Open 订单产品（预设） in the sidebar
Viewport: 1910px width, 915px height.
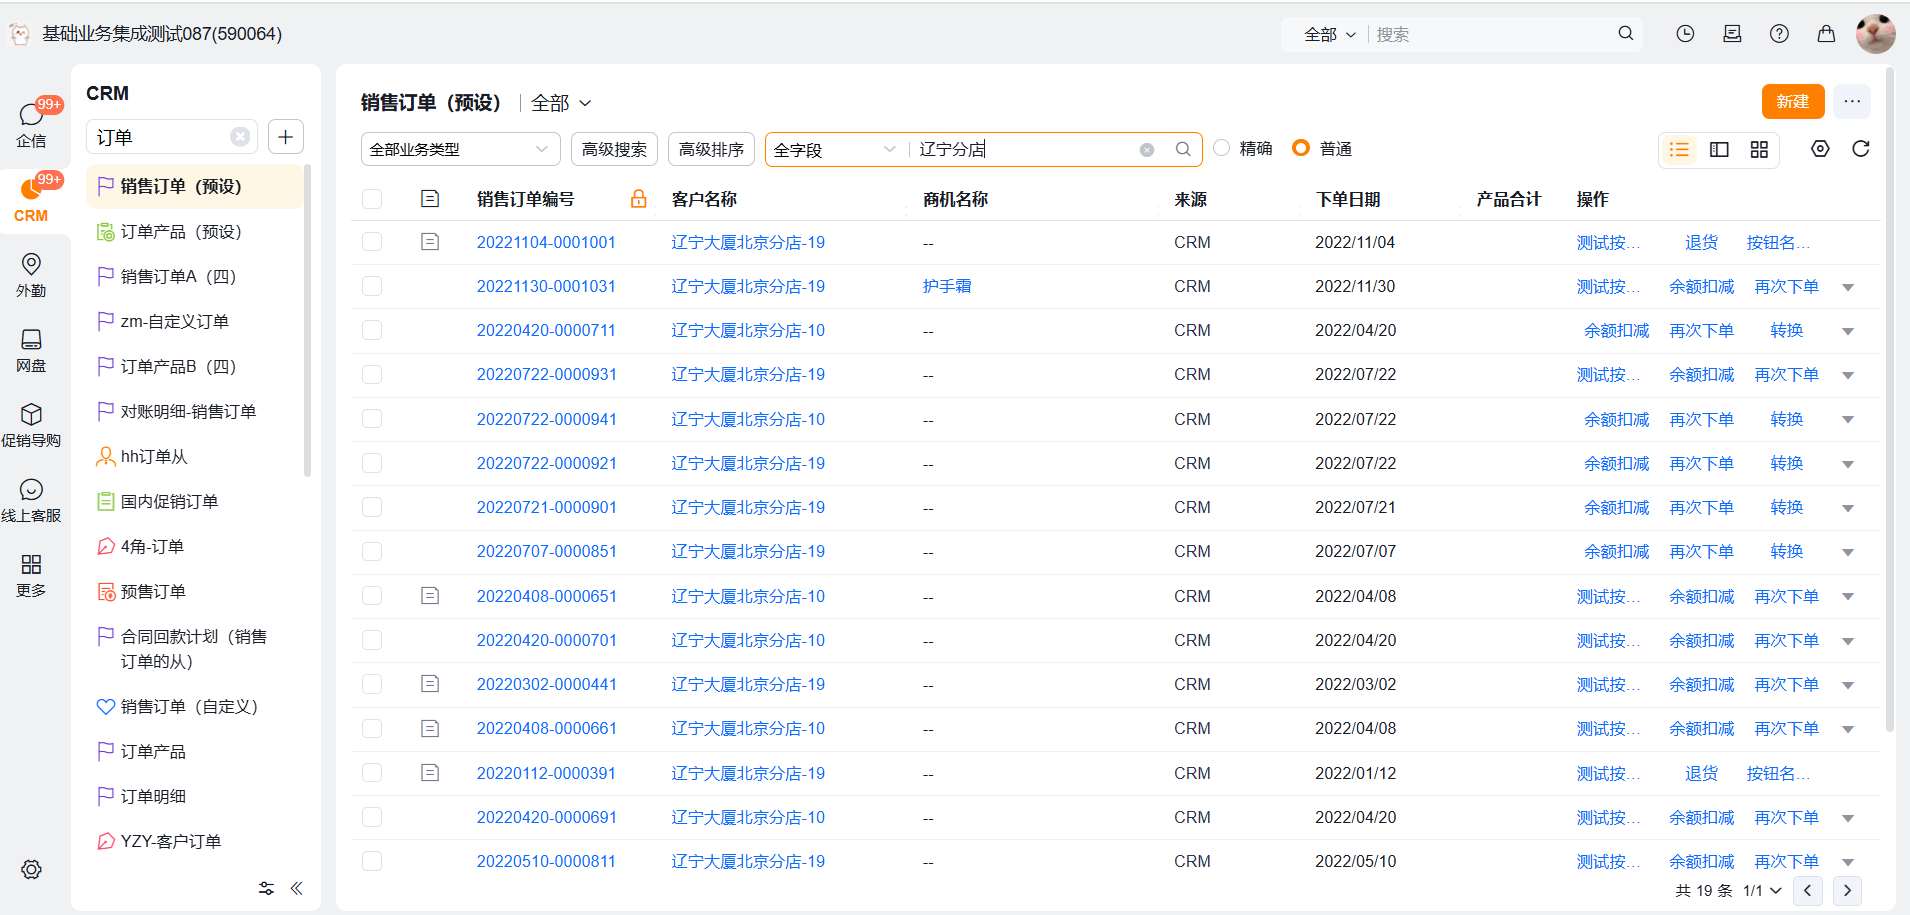181,232
